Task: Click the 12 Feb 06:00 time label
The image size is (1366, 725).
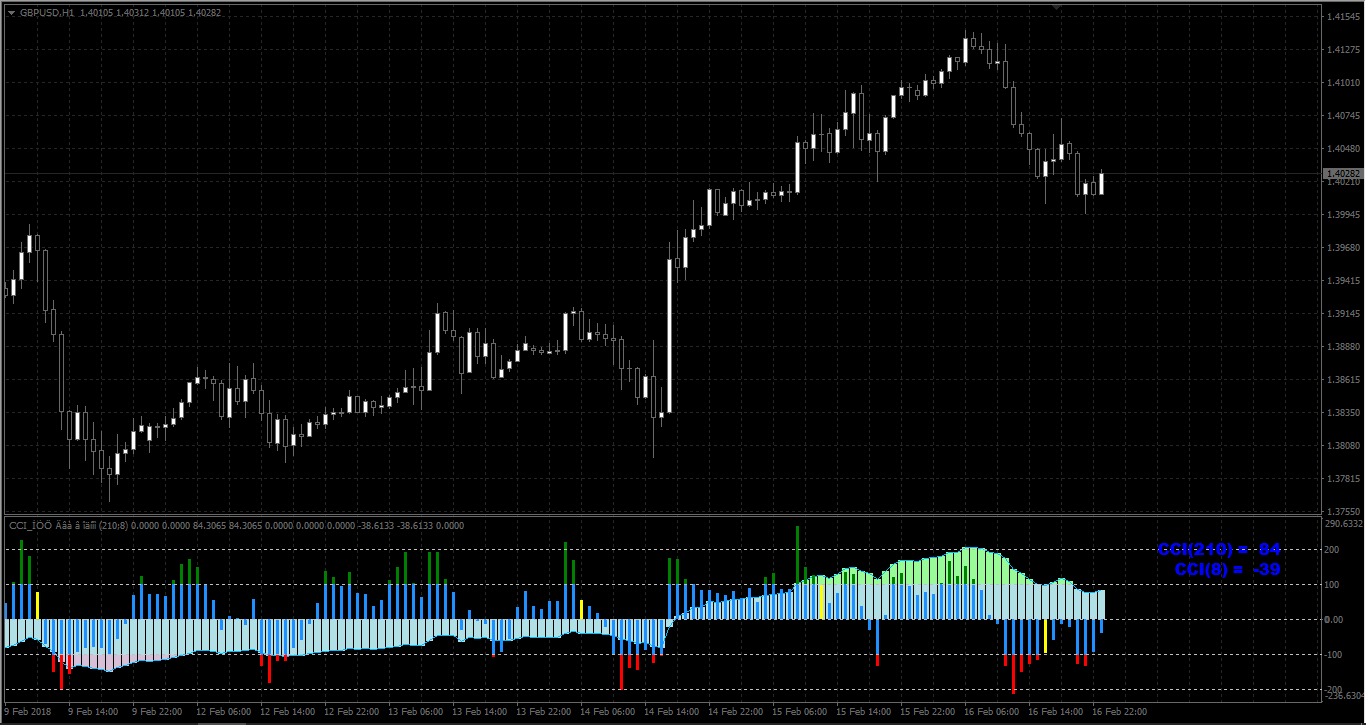Action: [x=222, y=712]
